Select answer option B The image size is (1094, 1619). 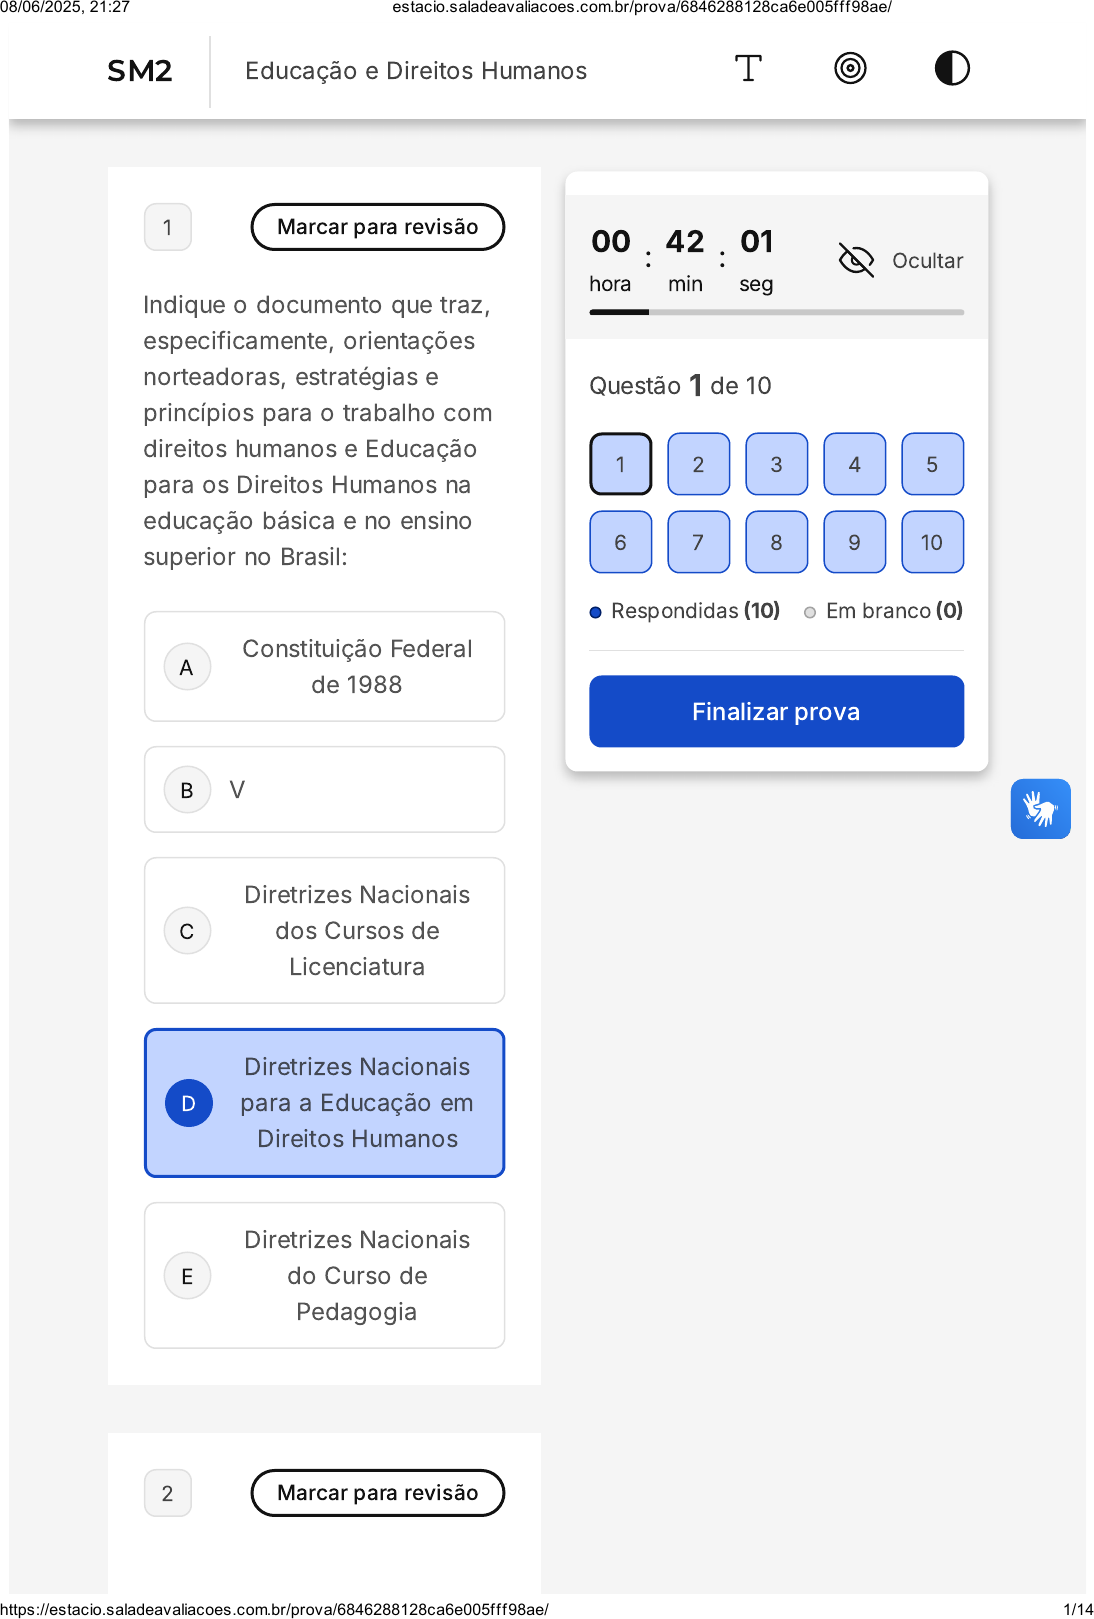coord(324,790)
